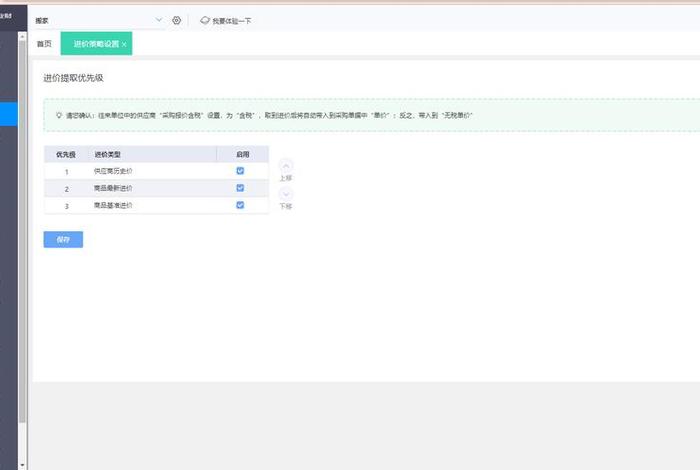This screenshot has width=700, height=470.
Task: Click the 下移 down arrow button
Action: [x=286, y=194]
